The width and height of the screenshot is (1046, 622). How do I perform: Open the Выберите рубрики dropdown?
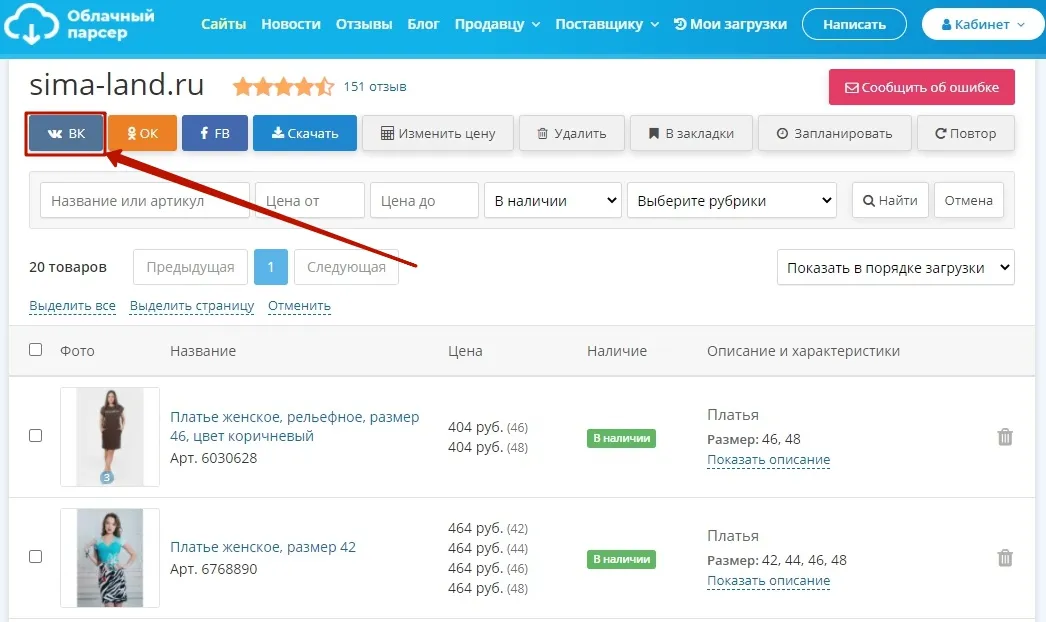click(732, 200)
